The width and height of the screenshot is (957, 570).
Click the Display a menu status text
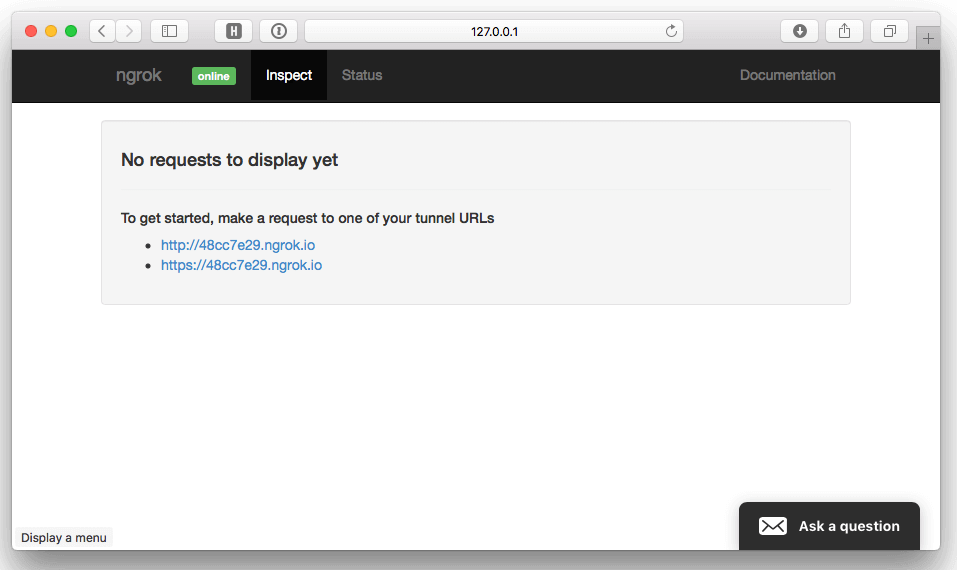tap(63, 538)
